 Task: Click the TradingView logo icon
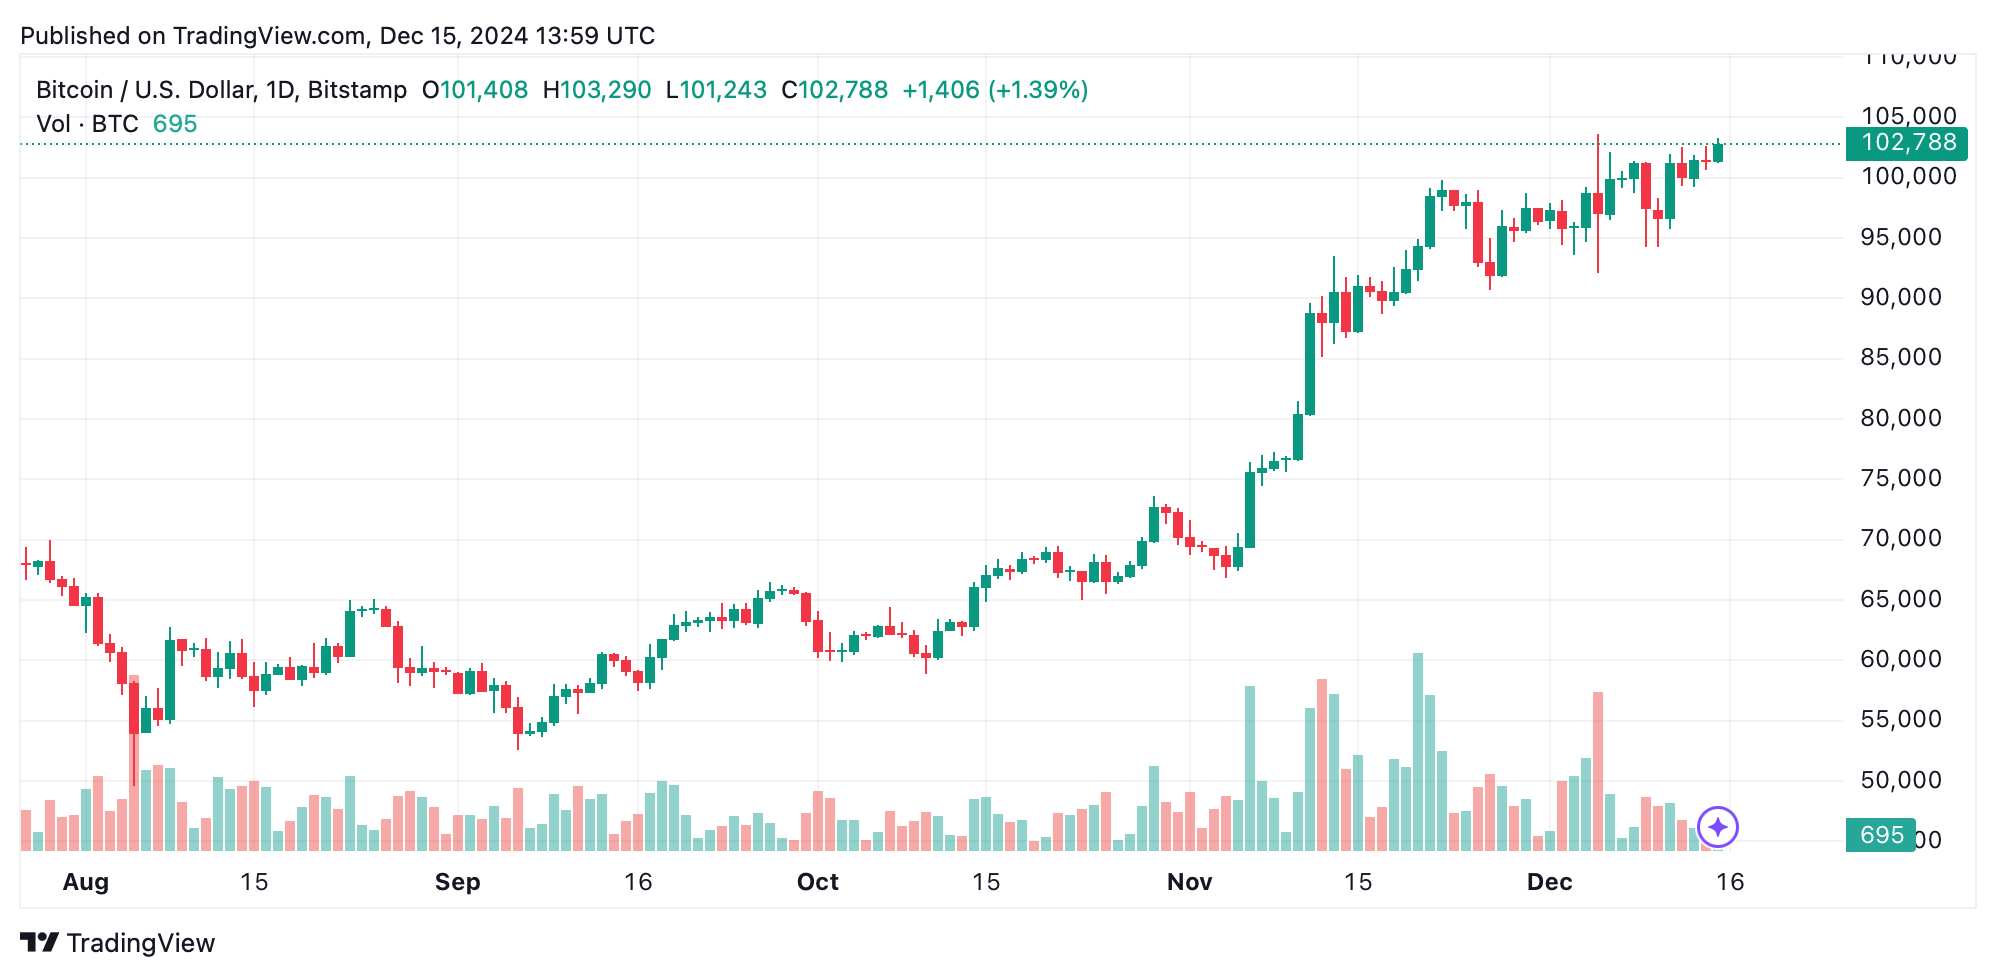(x=39, y=942)
